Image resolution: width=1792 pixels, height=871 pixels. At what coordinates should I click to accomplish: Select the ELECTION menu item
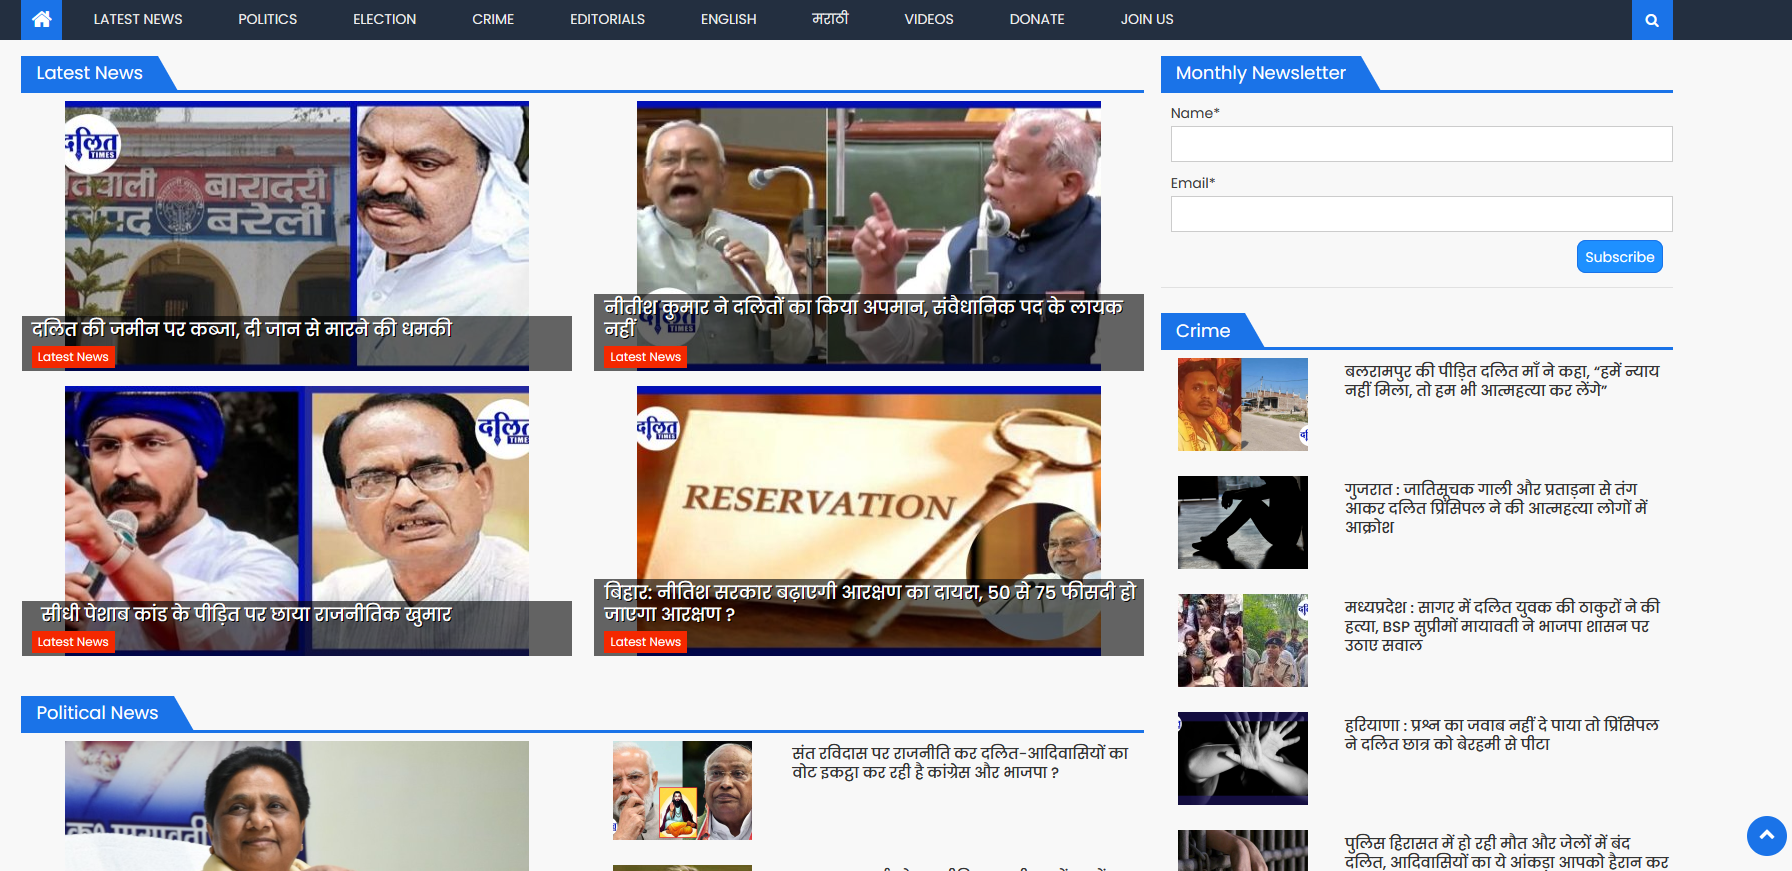384,19
